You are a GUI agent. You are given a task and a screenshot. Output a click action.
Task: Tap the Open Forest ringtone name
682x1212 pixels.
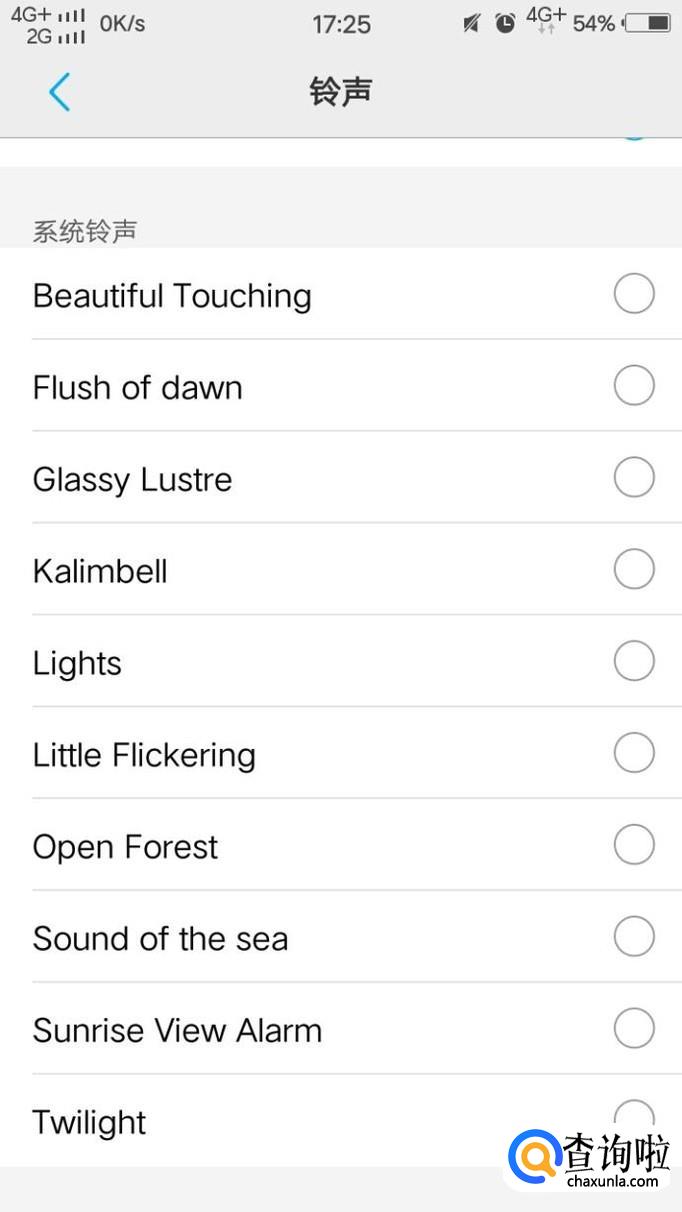(125, 847)
